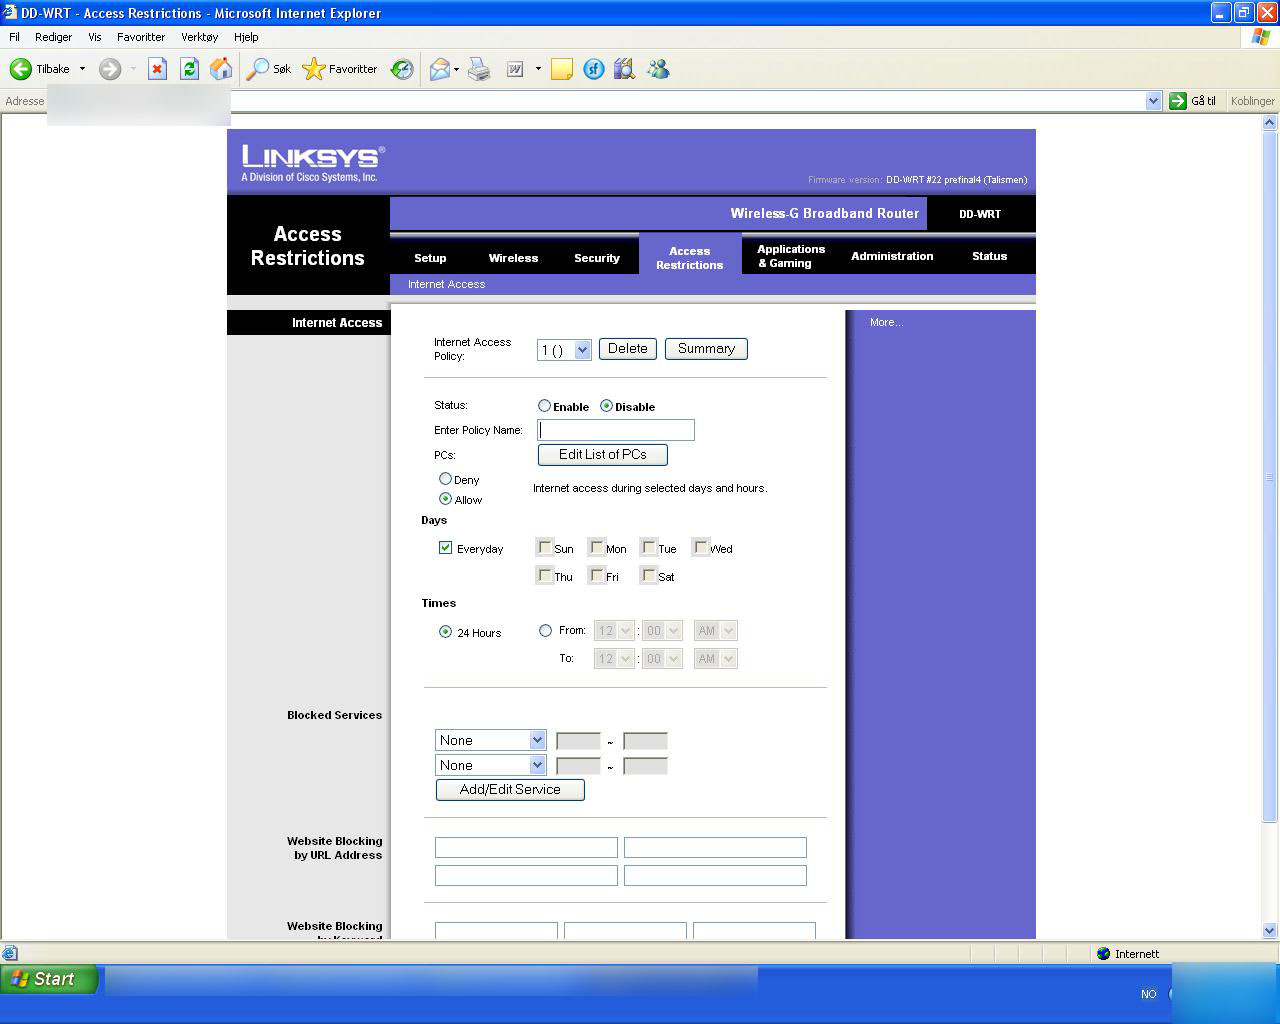Open the History clock icon
1280x1024 pixels.
click(402, 69)
